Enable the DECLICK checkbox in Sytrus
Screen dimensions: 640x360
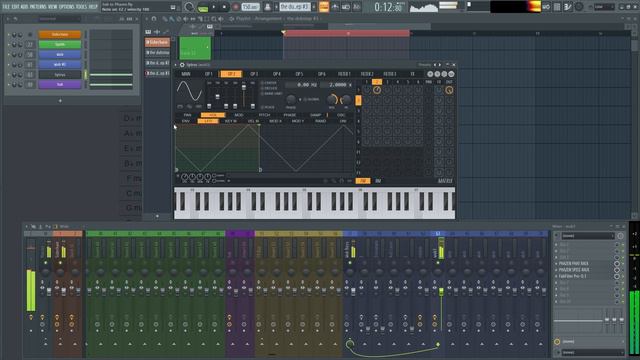coord(262,89)
